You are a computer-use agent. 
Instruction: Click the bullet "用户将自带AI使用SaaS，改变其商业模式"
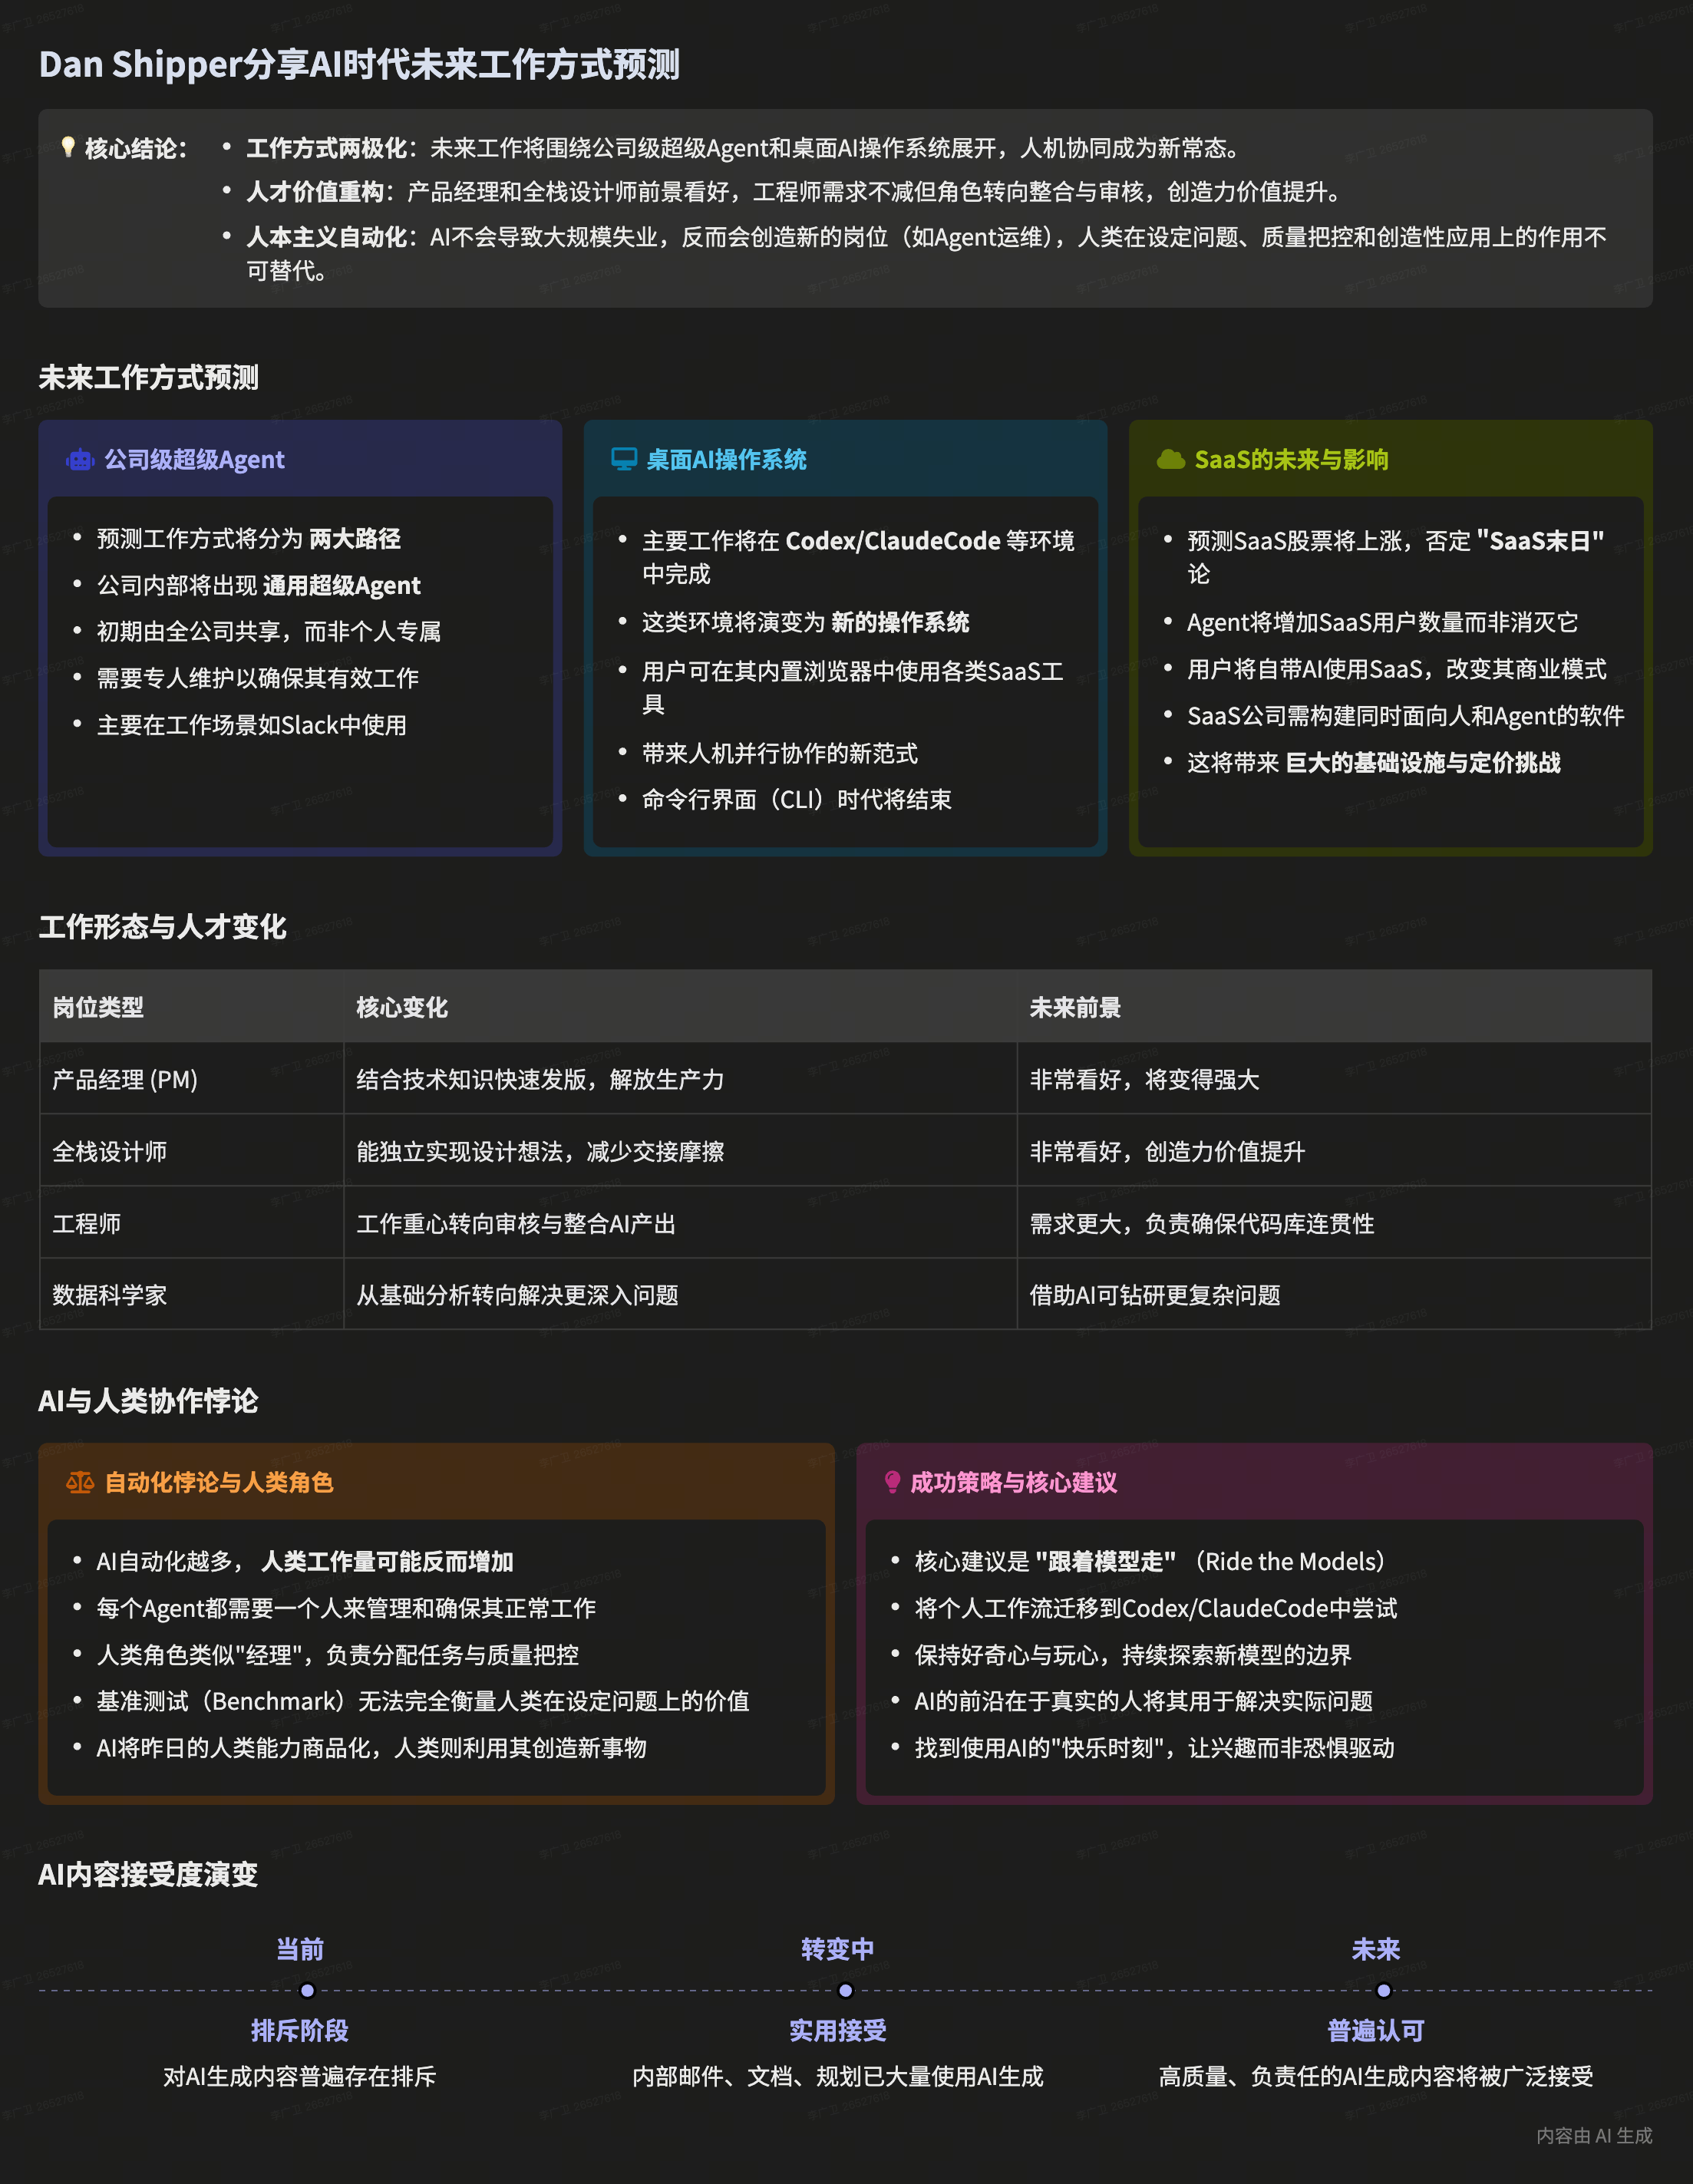coord(1397,669)
